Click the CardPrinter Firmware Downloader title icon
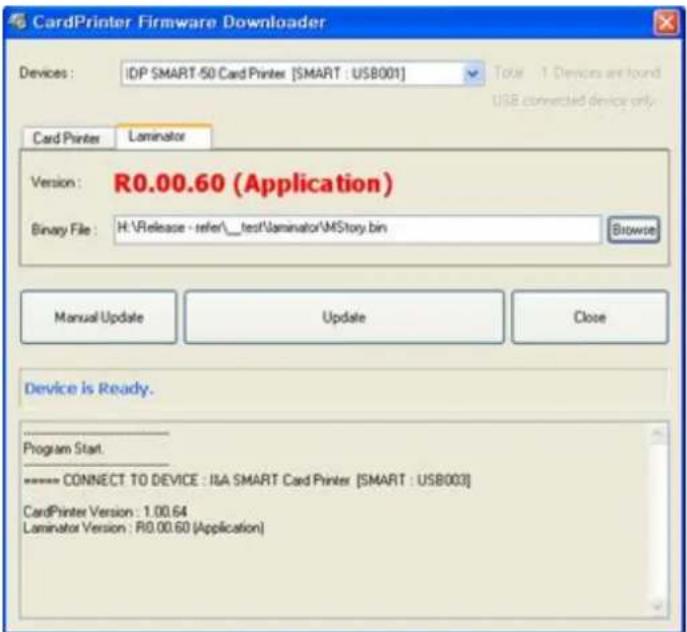The height and width of the screenshot is (632, 687). coord(18,21)
